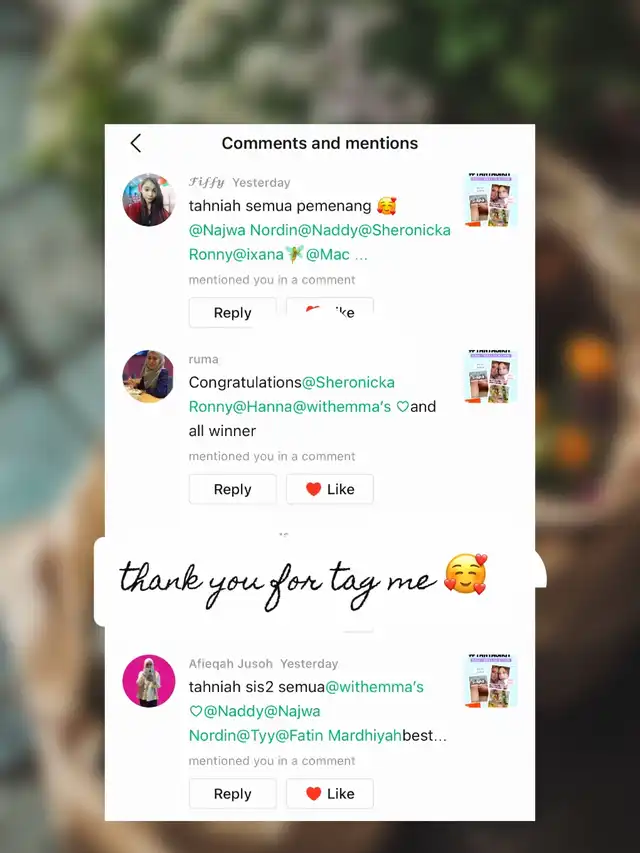Screen dimensions: 640x853
Task: Click Reply under Afieqah Jusoh's comment
Action: 232,794
